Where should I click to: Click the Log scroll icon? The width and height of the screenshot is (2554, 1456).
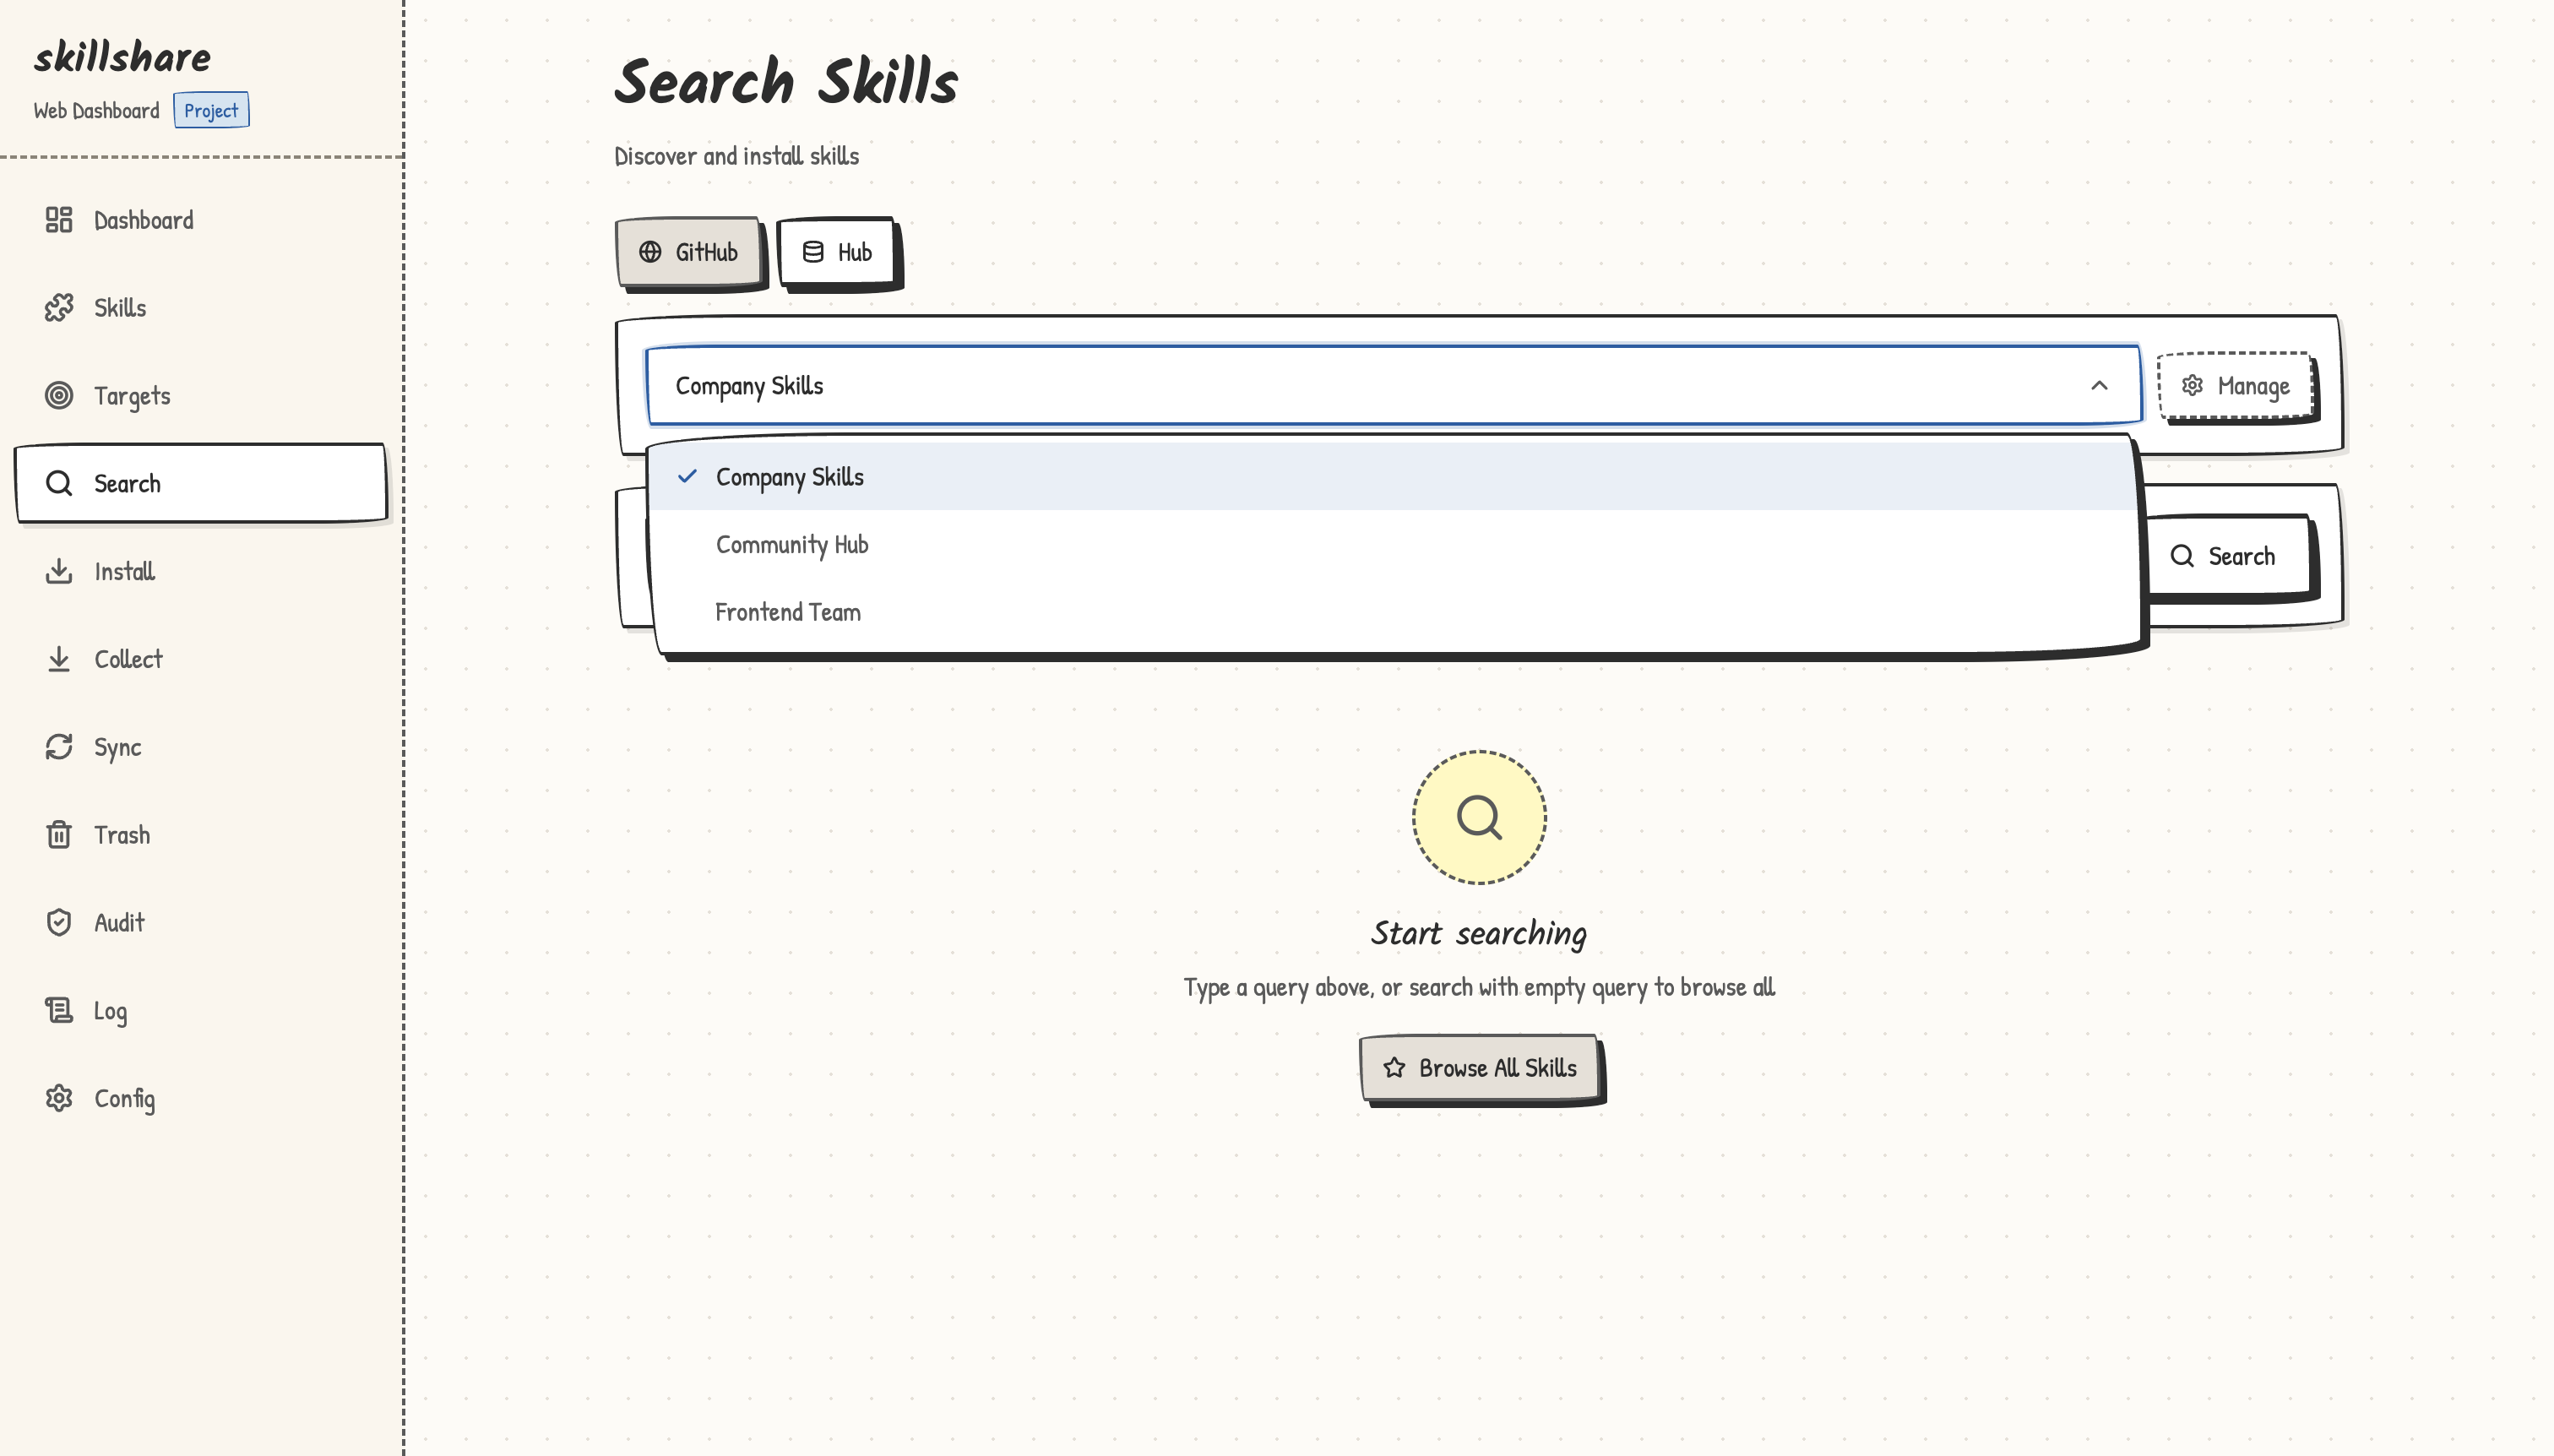59,1010
